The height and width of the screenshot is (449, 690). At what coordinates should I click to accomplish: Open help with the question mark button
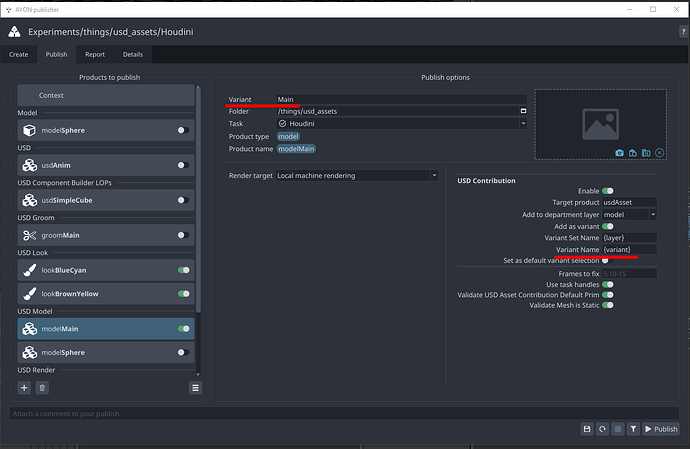click(683, 32)
